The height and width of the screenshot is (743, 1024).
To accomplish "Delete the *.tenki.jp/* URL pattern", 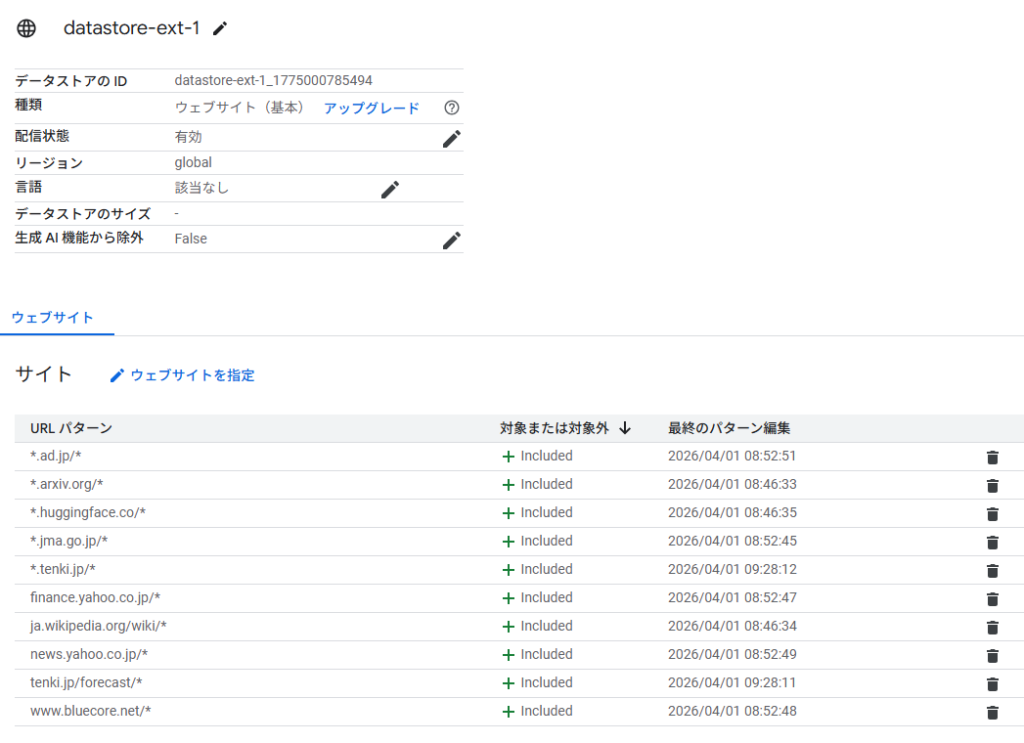I will (992, 570).
